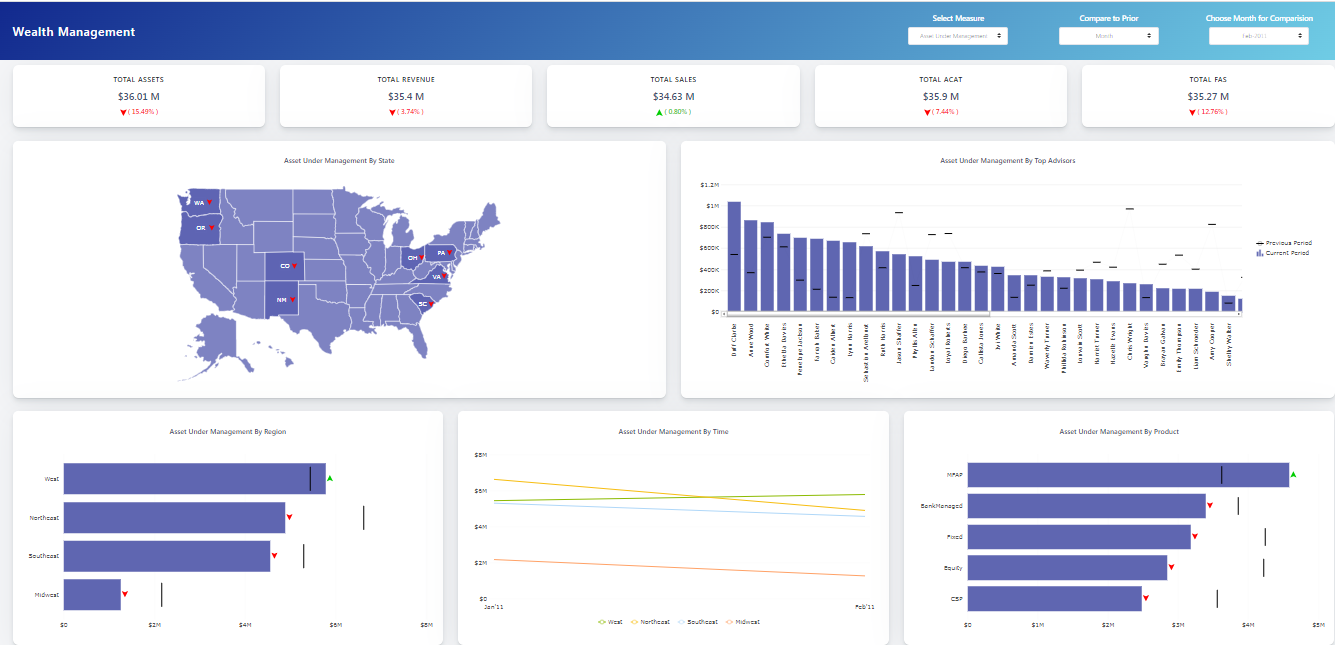This screenshot has height=645, width=1335.
Task: Open Choose Month for Comparison dropdown
Action: click(x=1258, y=36)
